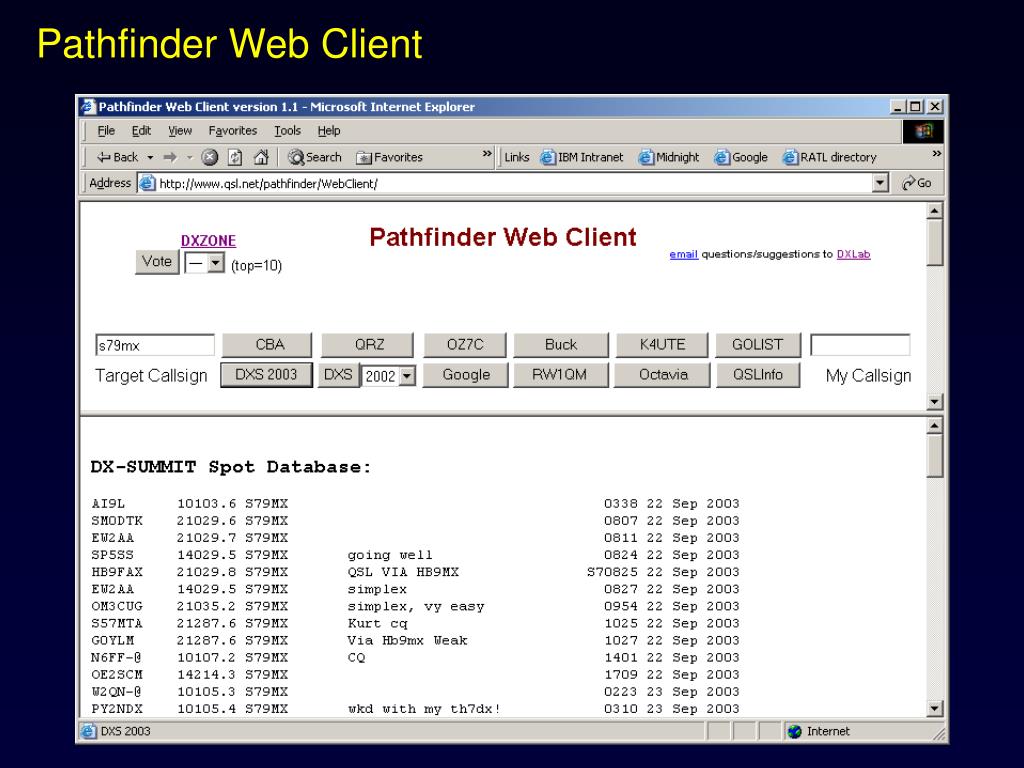Expand the Forward button history dropdown arrow
The width and height of the screenshot is (1024, 768).
pyautogui.click(x=189, y=158)
